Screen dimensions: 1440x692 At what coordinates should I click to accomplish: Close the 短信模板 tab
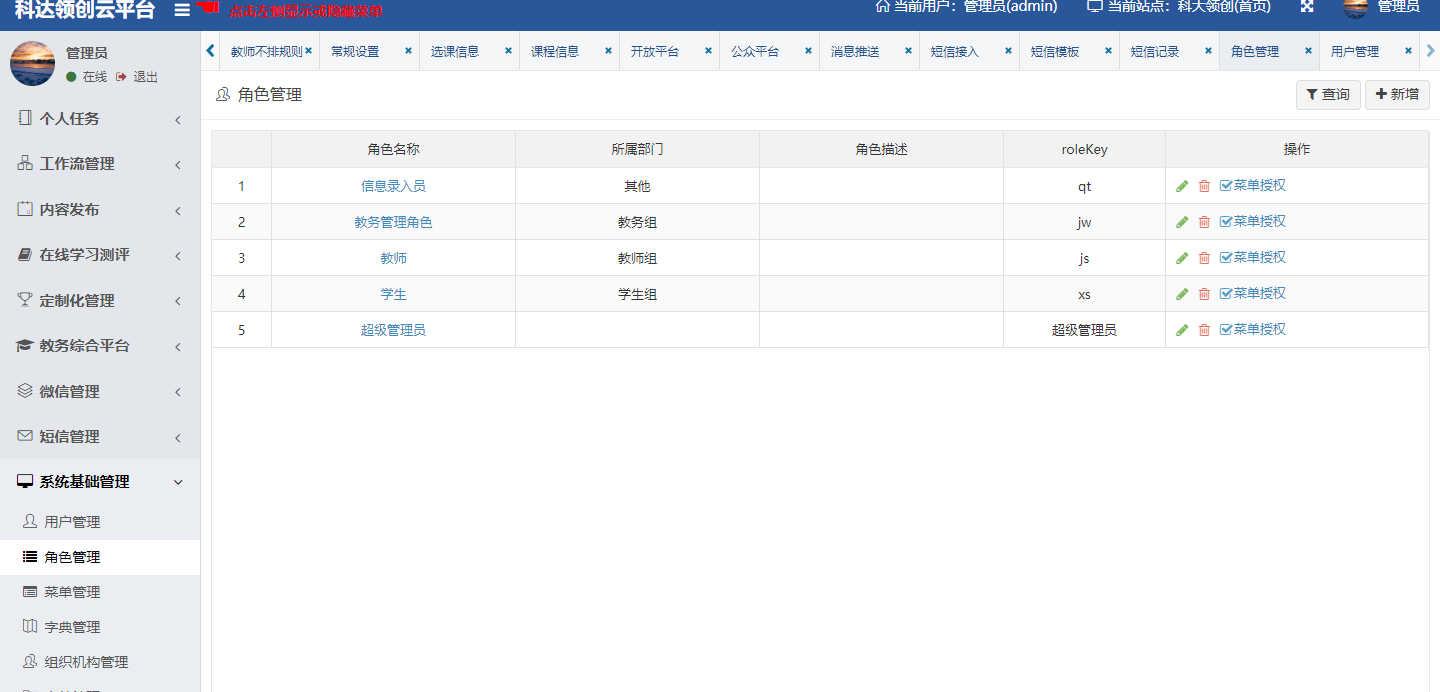tap(1108, 51)
